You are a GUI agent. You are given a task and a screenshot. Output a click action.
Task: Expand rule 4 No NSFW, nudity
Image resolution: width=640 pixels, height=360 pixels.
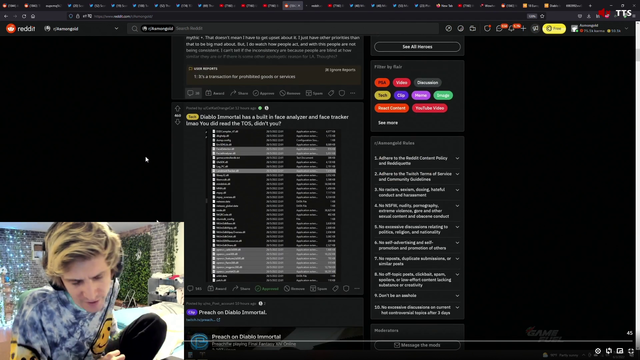(417, 211)
